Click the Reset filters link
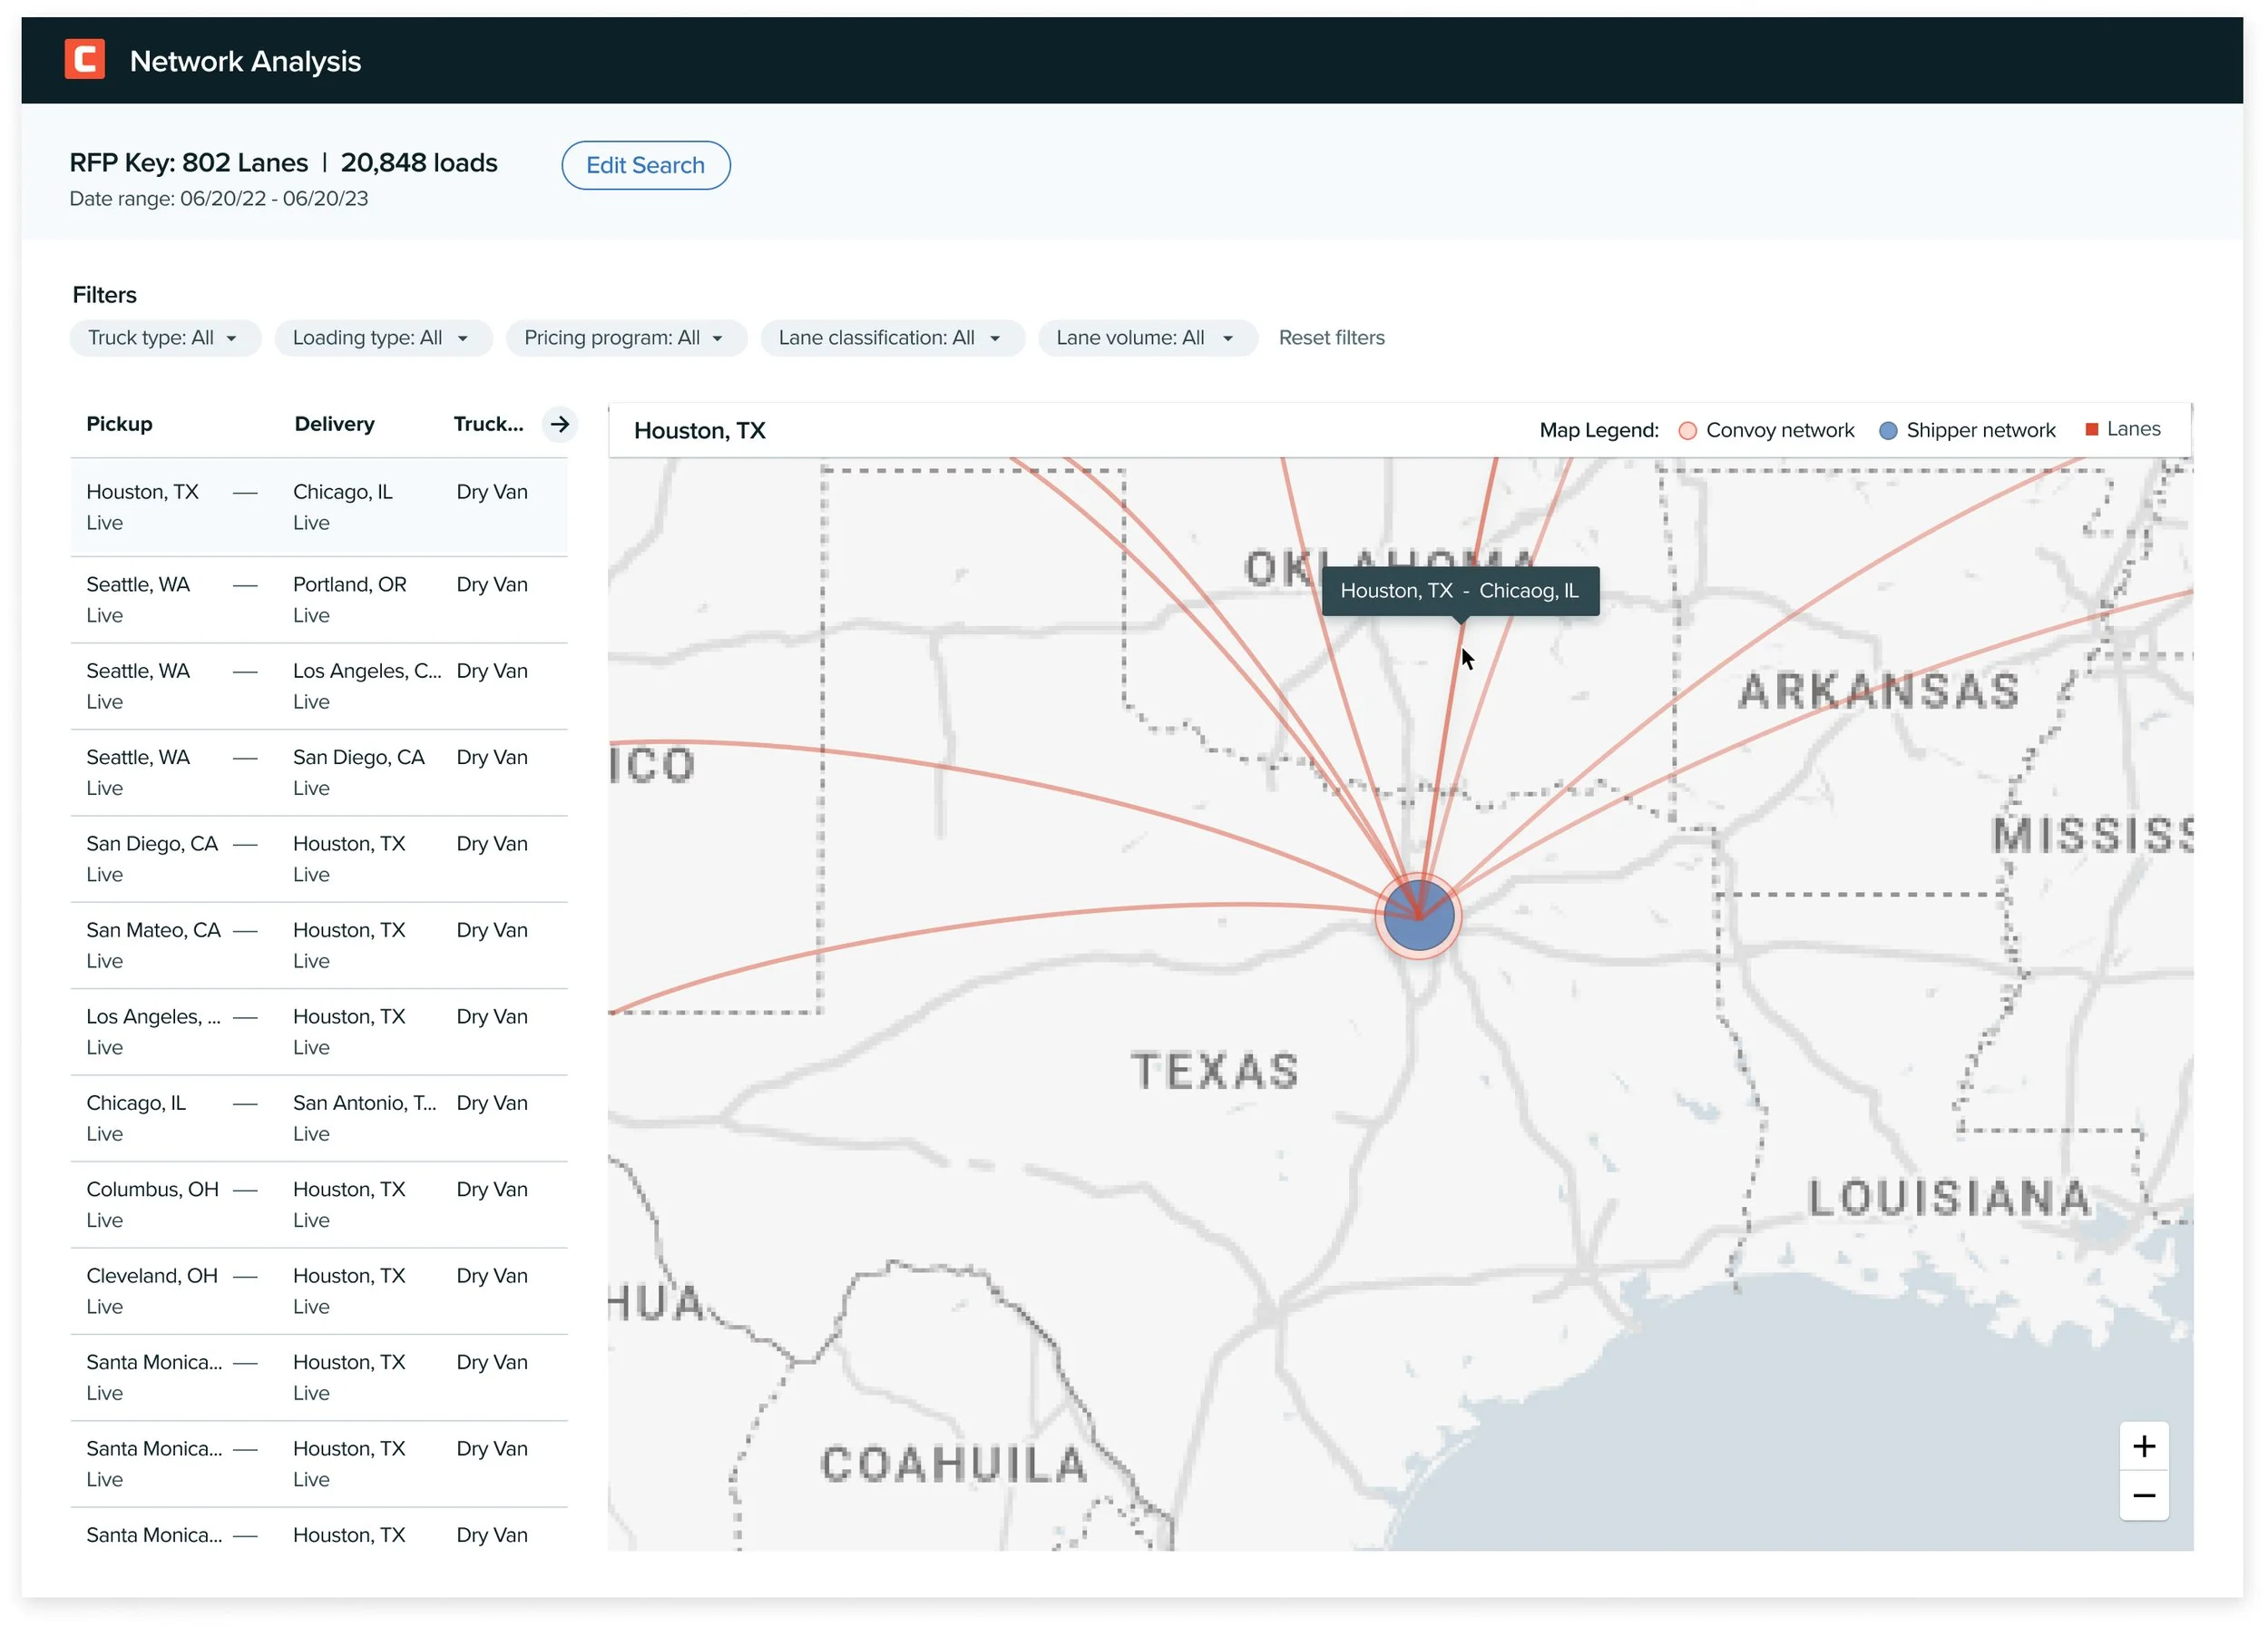Viewport: 2268px width, 1627px height. 1331,338
